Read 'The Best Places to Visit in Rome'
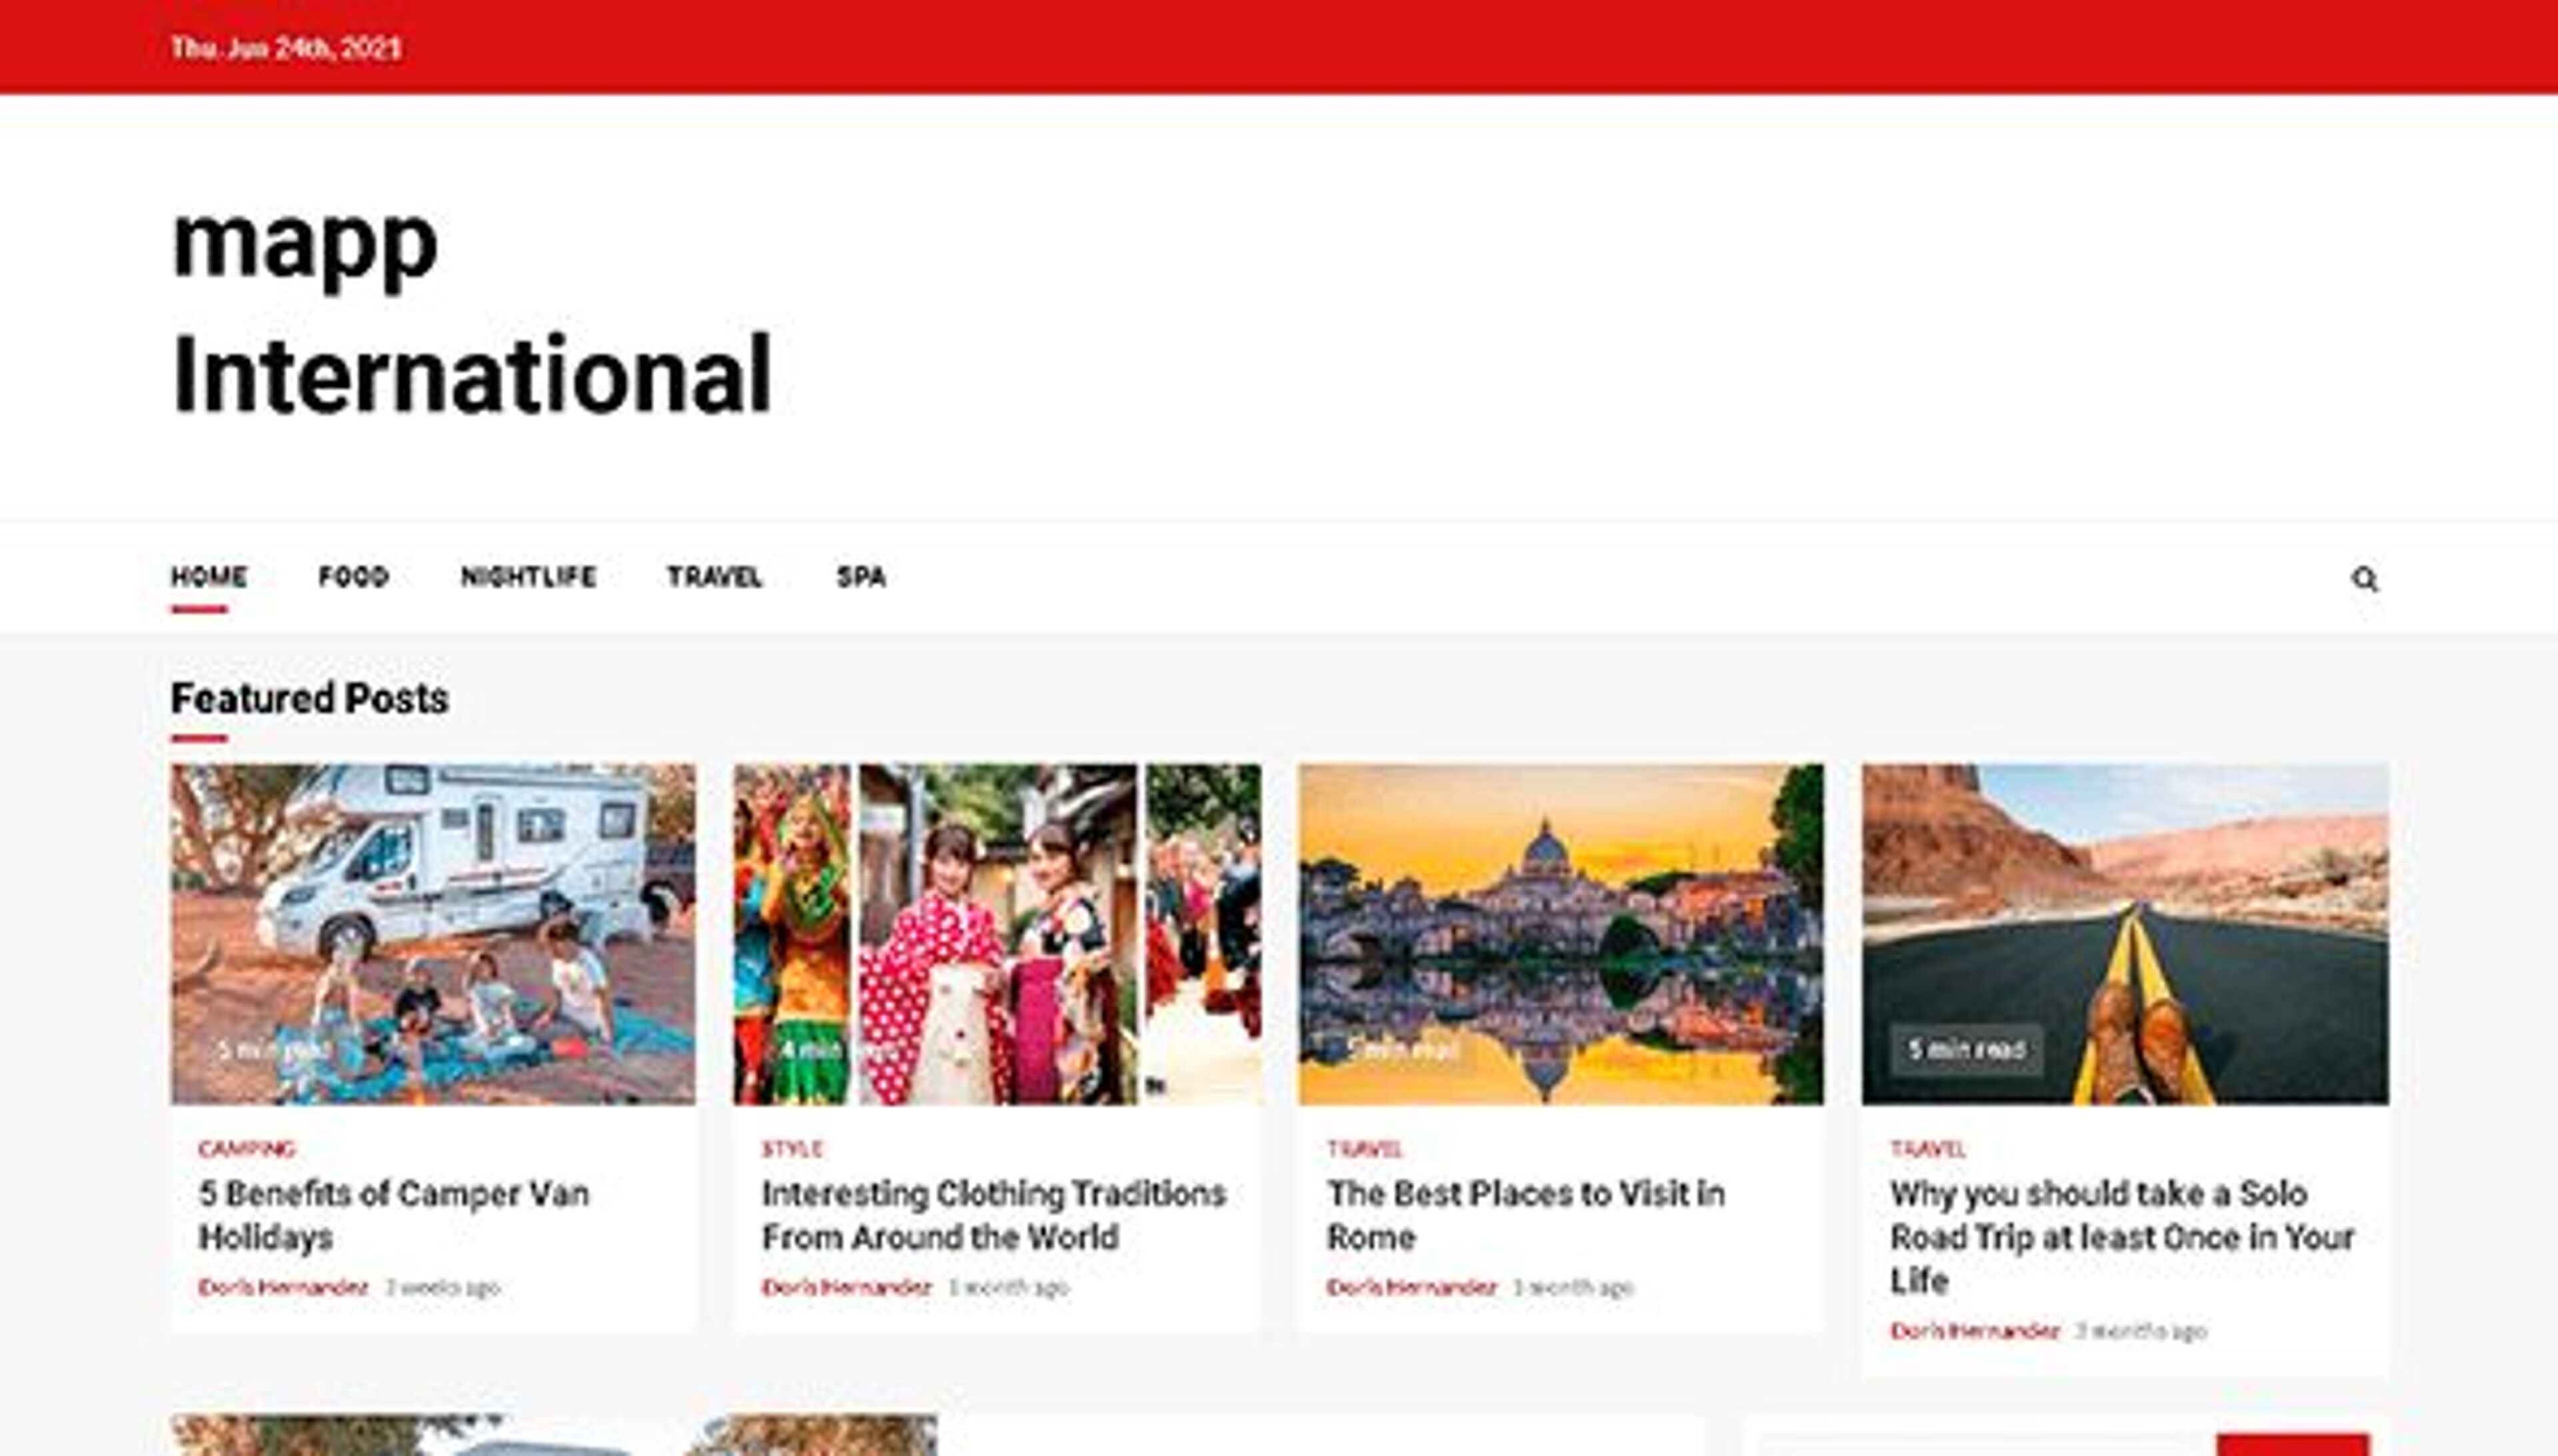Image resolution: width=2558 pixels, height=1456 pixels. [1526, 1216]
